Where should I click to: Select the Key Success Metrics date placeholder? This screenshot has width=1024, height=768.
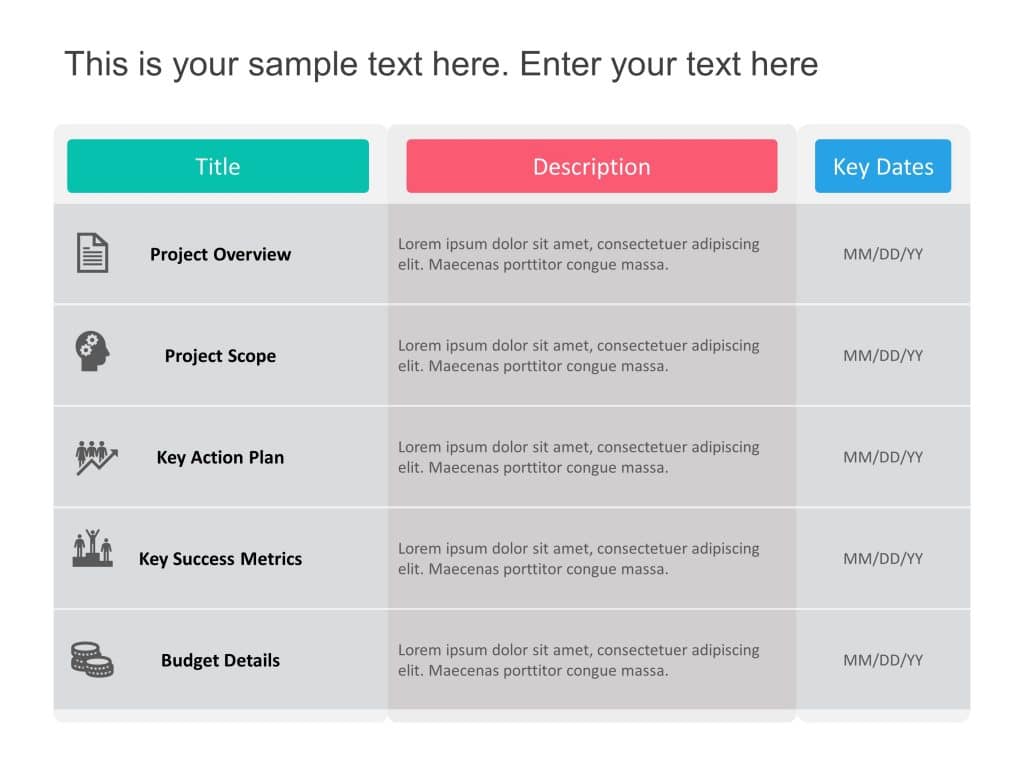coord(883,559)
